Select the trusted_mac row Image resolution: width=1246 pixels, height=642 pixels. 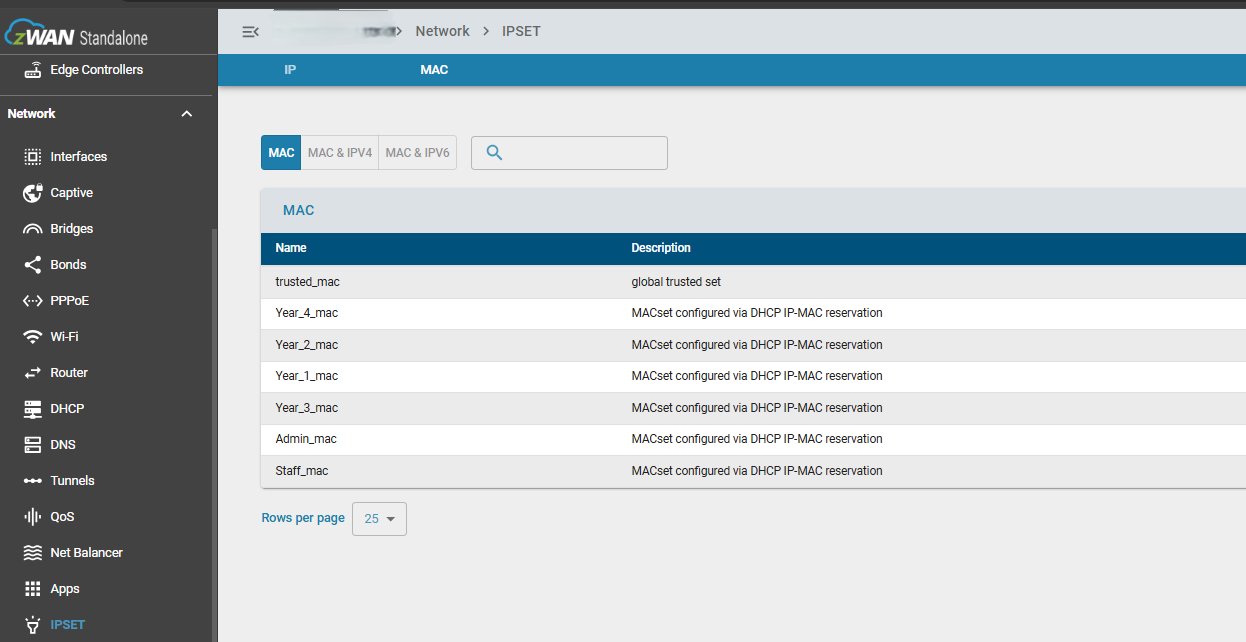[x=753, y=282]
